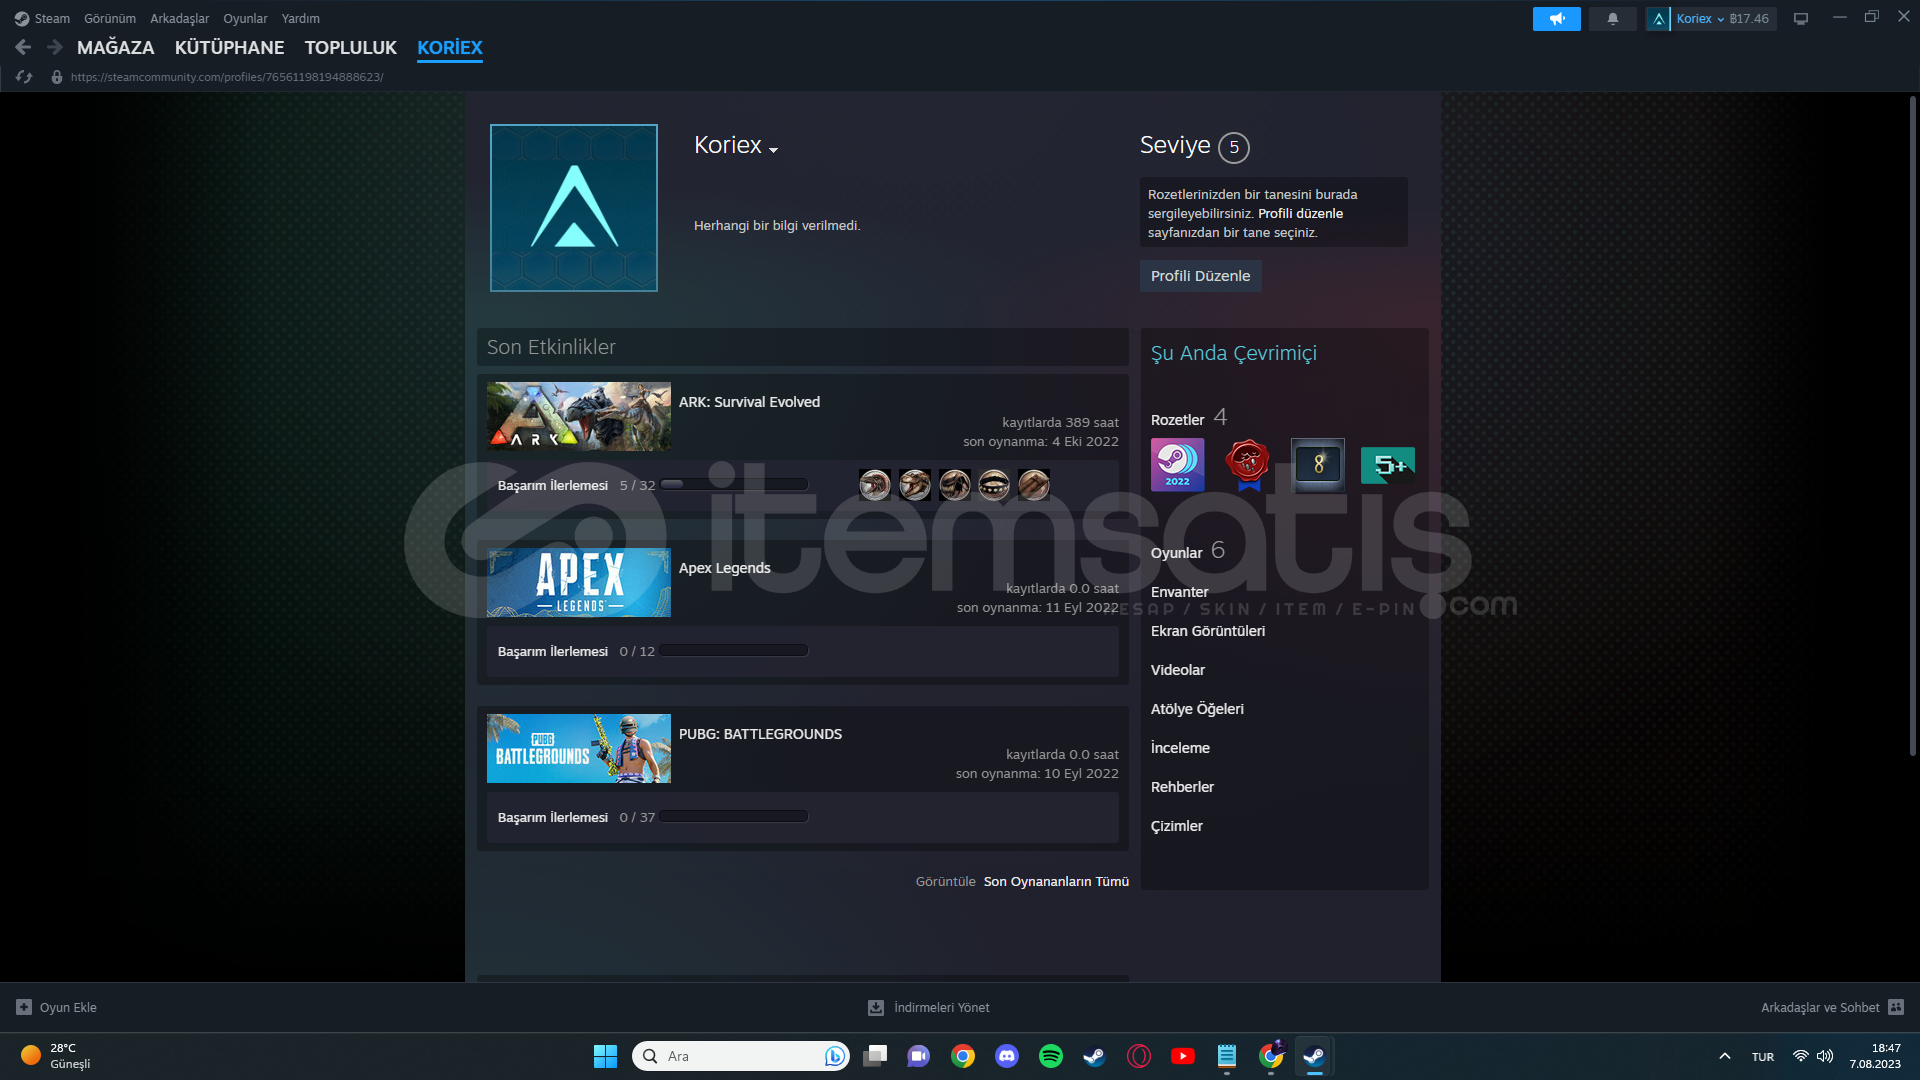Open the Çizimler link
Image resolution: width=1920 pixels, height=1080 pixels.
click(x=1177, y=826)
